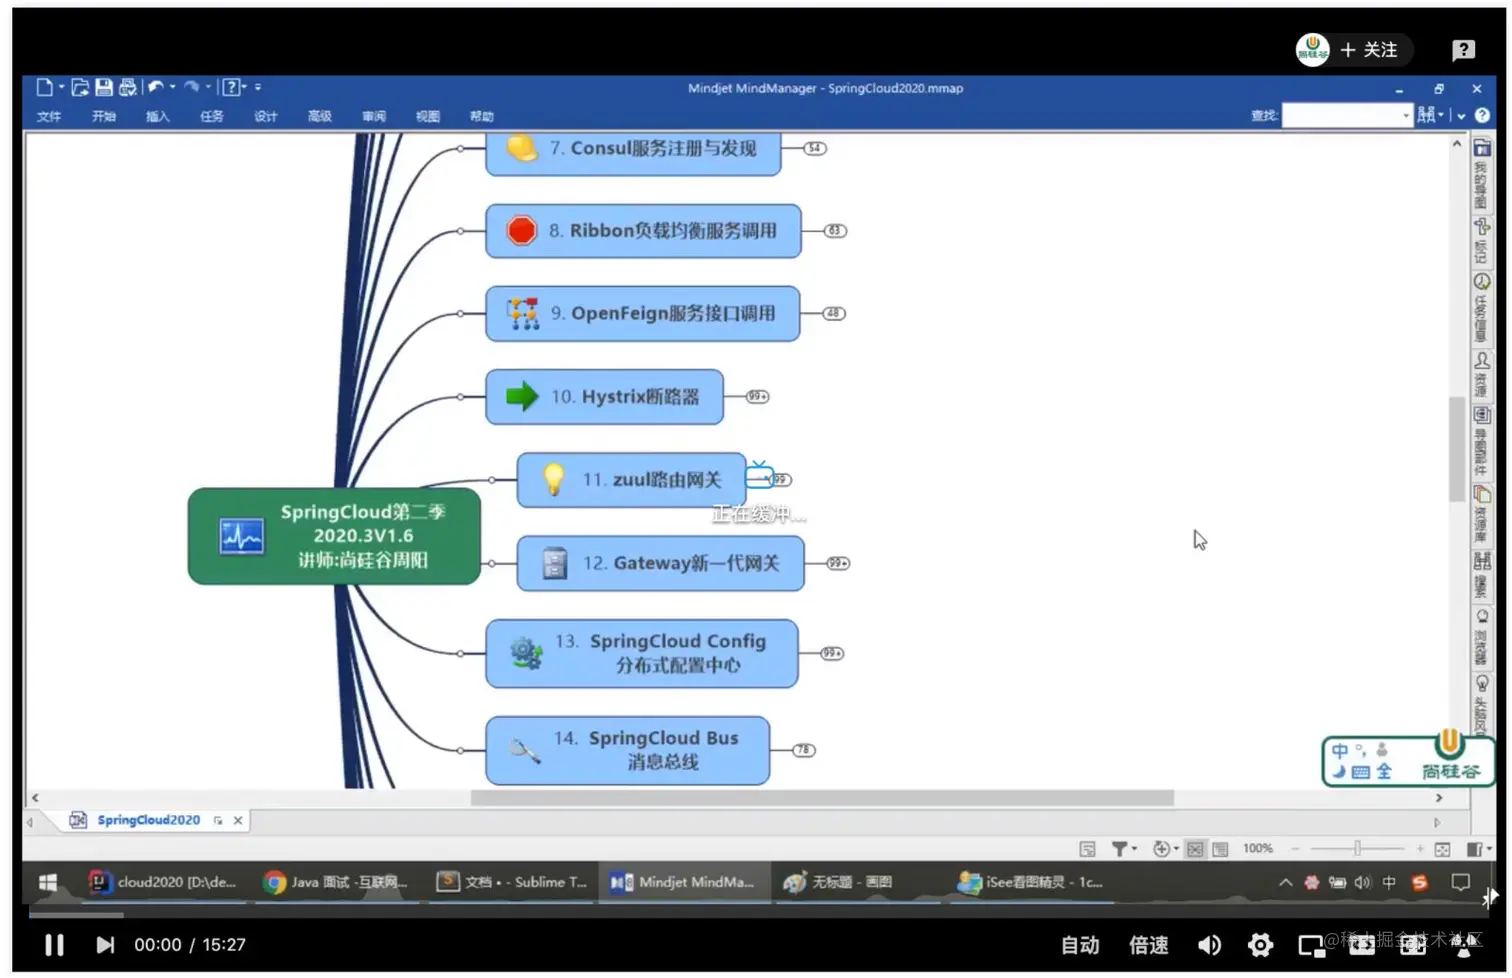Click the 倍速 playback speed button
Viewport: 1512px width, 978px height.
pyautogui.click(x=1149, y=945)
